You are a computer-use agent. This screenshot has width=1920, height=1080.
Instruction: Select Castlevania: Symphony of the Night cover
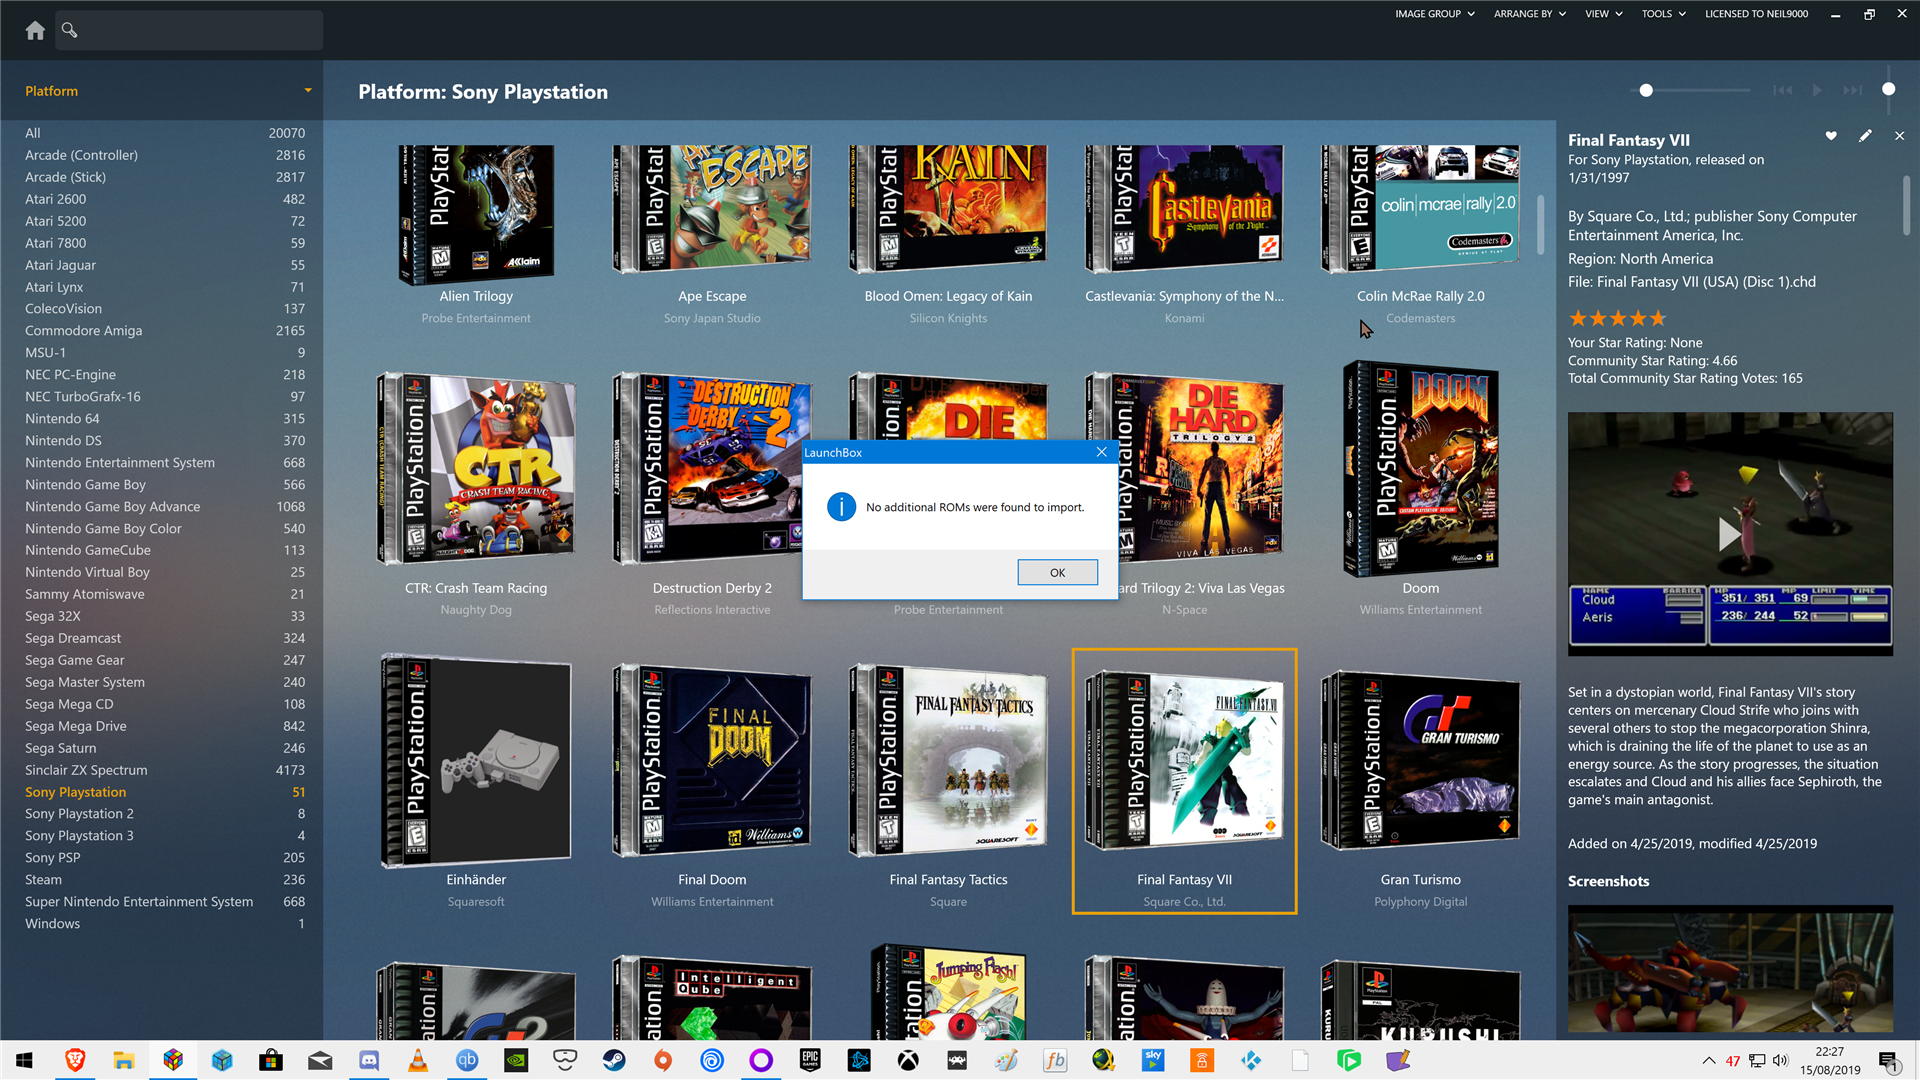[x=1184, y=209]
